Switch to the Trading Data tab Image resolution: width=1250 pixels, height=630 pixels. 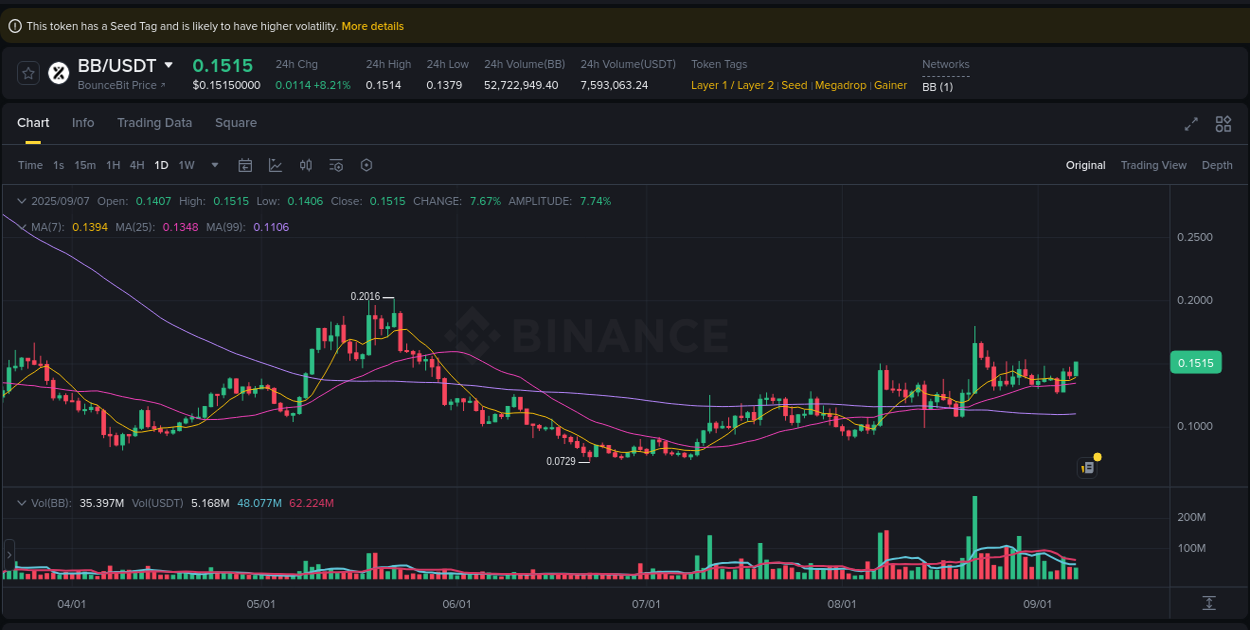click(x=154, y=122)
